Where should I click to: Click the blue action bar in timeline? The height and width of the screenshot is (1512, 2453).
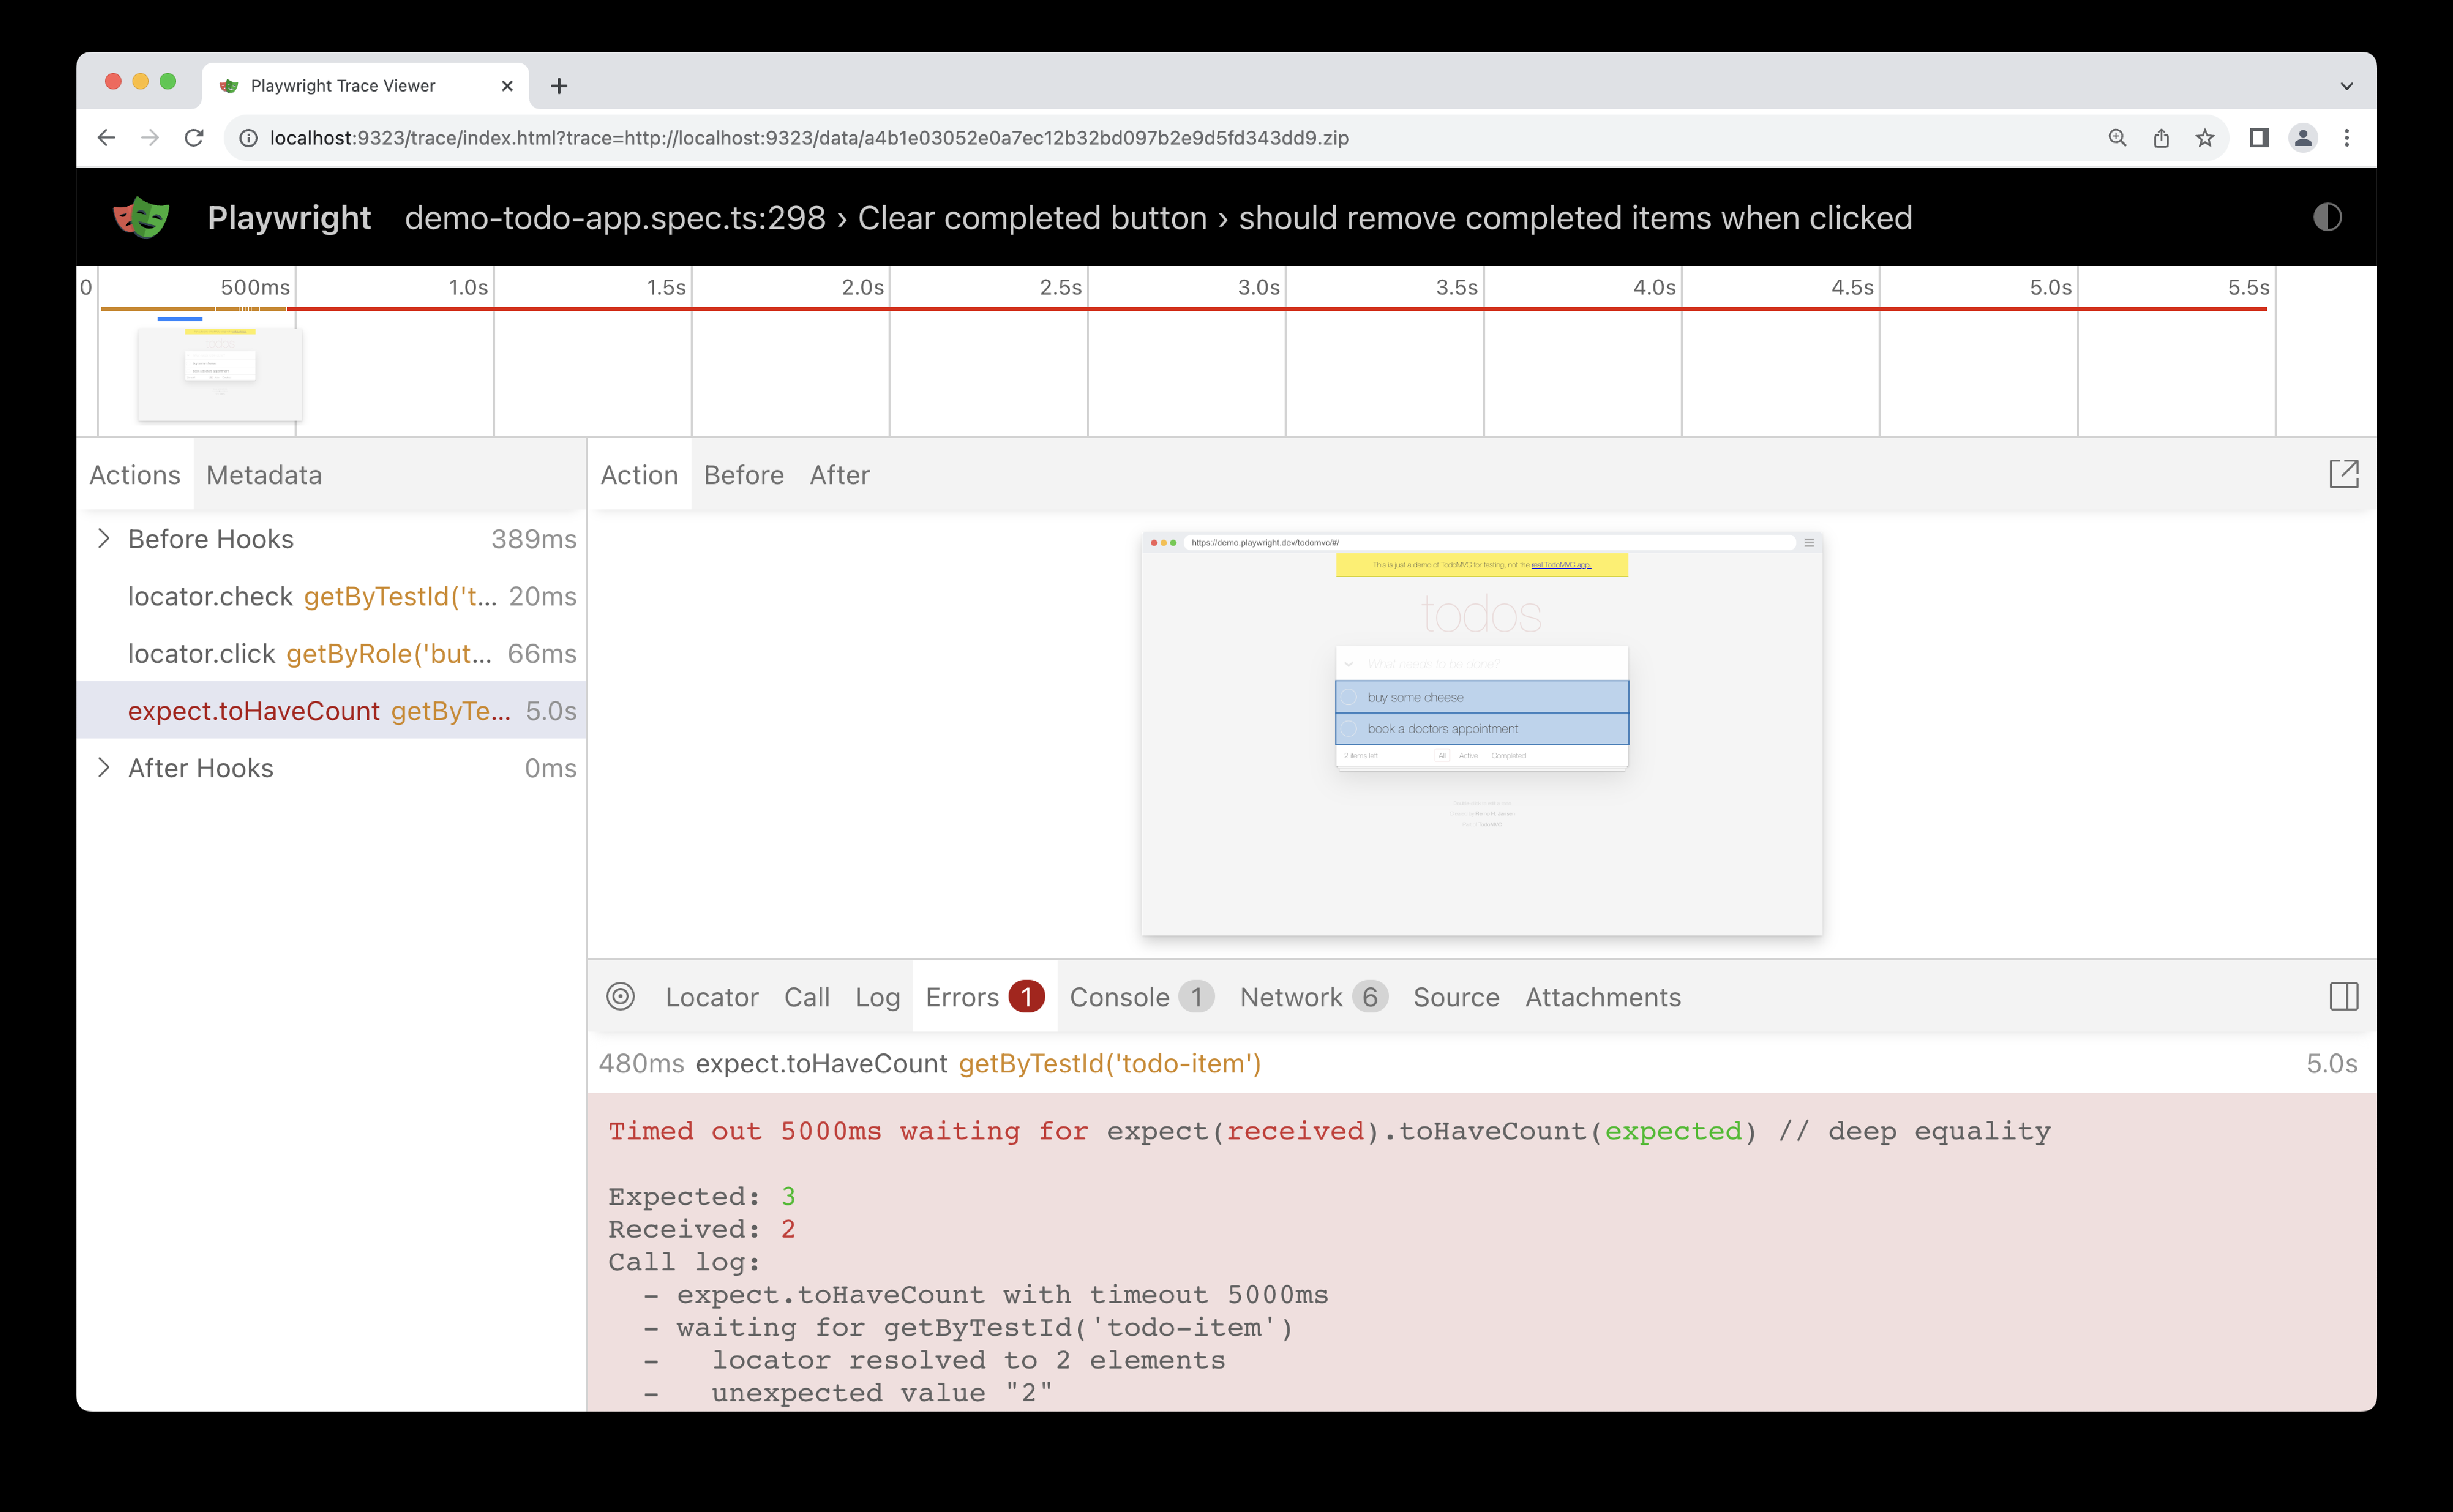coord(180,318)
